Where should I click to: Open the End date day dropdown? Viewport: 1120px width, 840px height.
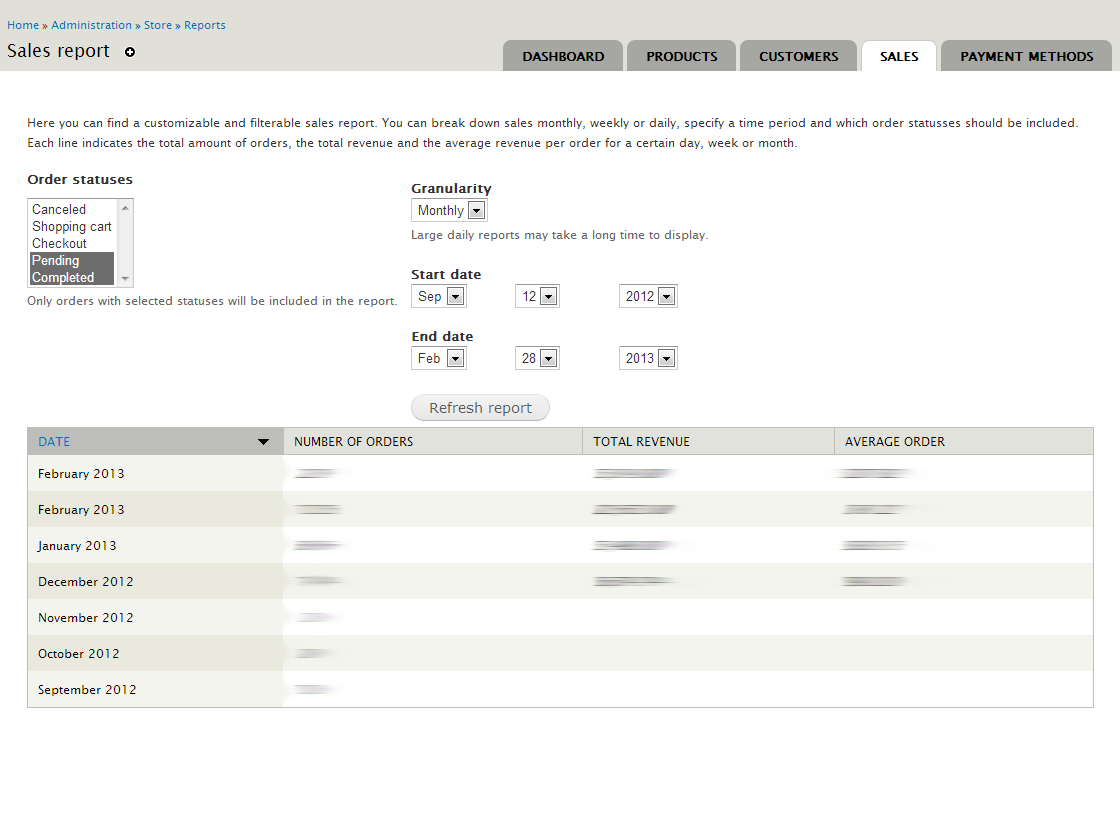(537, 359)
